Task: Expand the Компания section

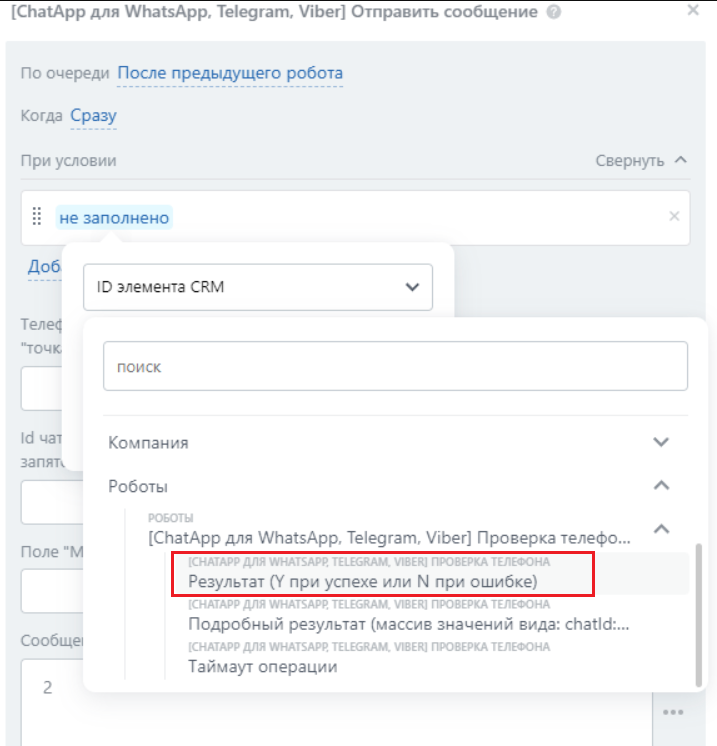Action: point(660,442)
